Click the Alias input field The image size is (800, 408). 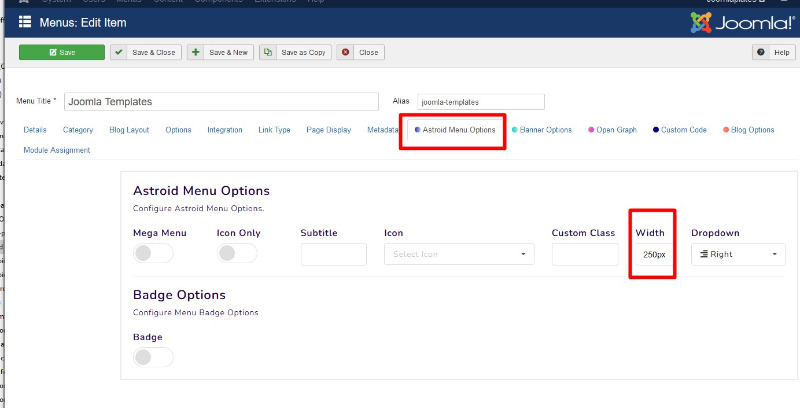(x=481, y=101)
